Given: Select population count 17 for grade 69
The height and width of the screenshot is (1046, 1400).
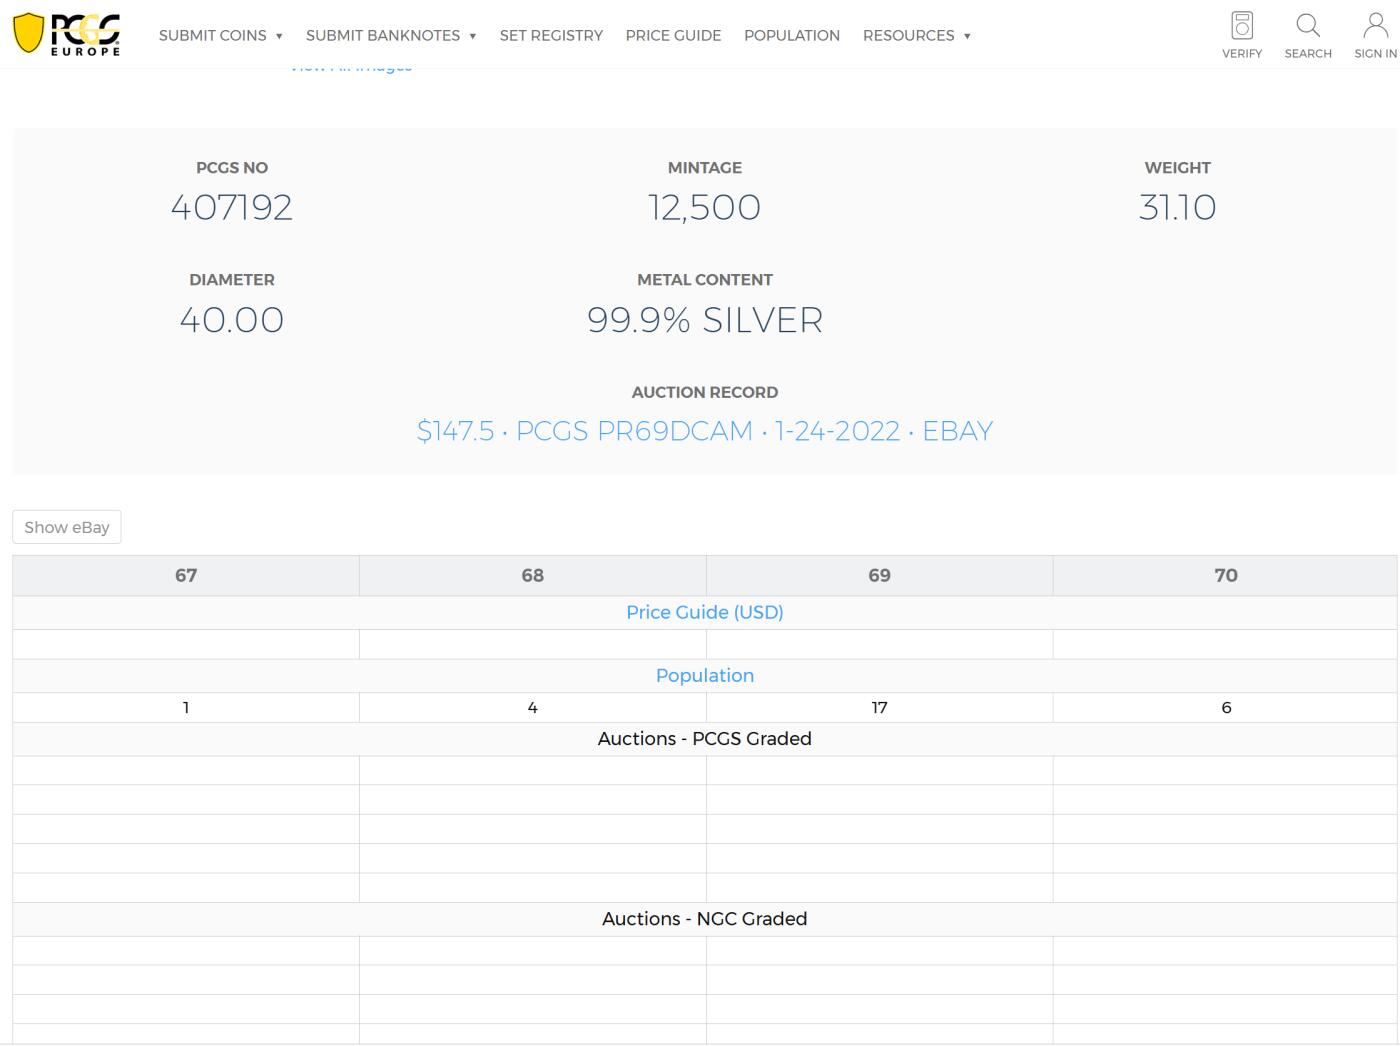Looking at the screenshot, I should tap(879, 707).
